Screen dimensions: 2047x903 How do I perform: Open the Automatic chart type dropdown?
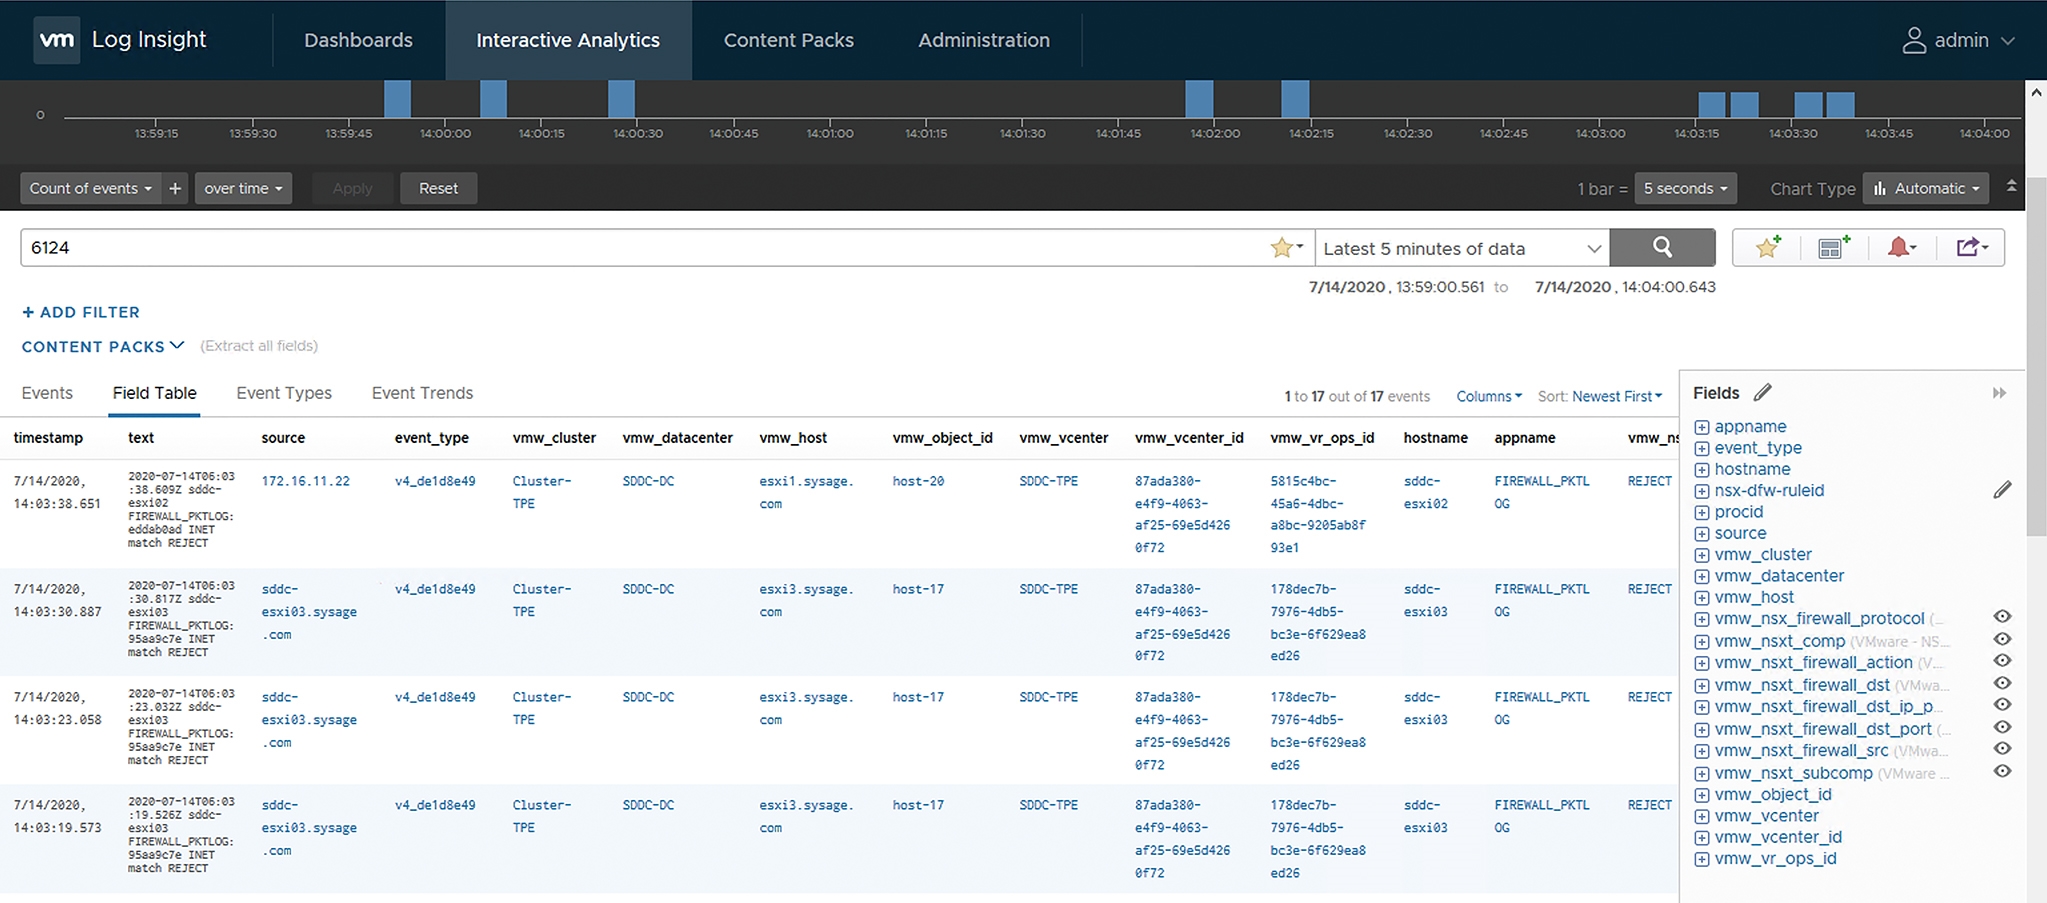(x=1927, y=188)
